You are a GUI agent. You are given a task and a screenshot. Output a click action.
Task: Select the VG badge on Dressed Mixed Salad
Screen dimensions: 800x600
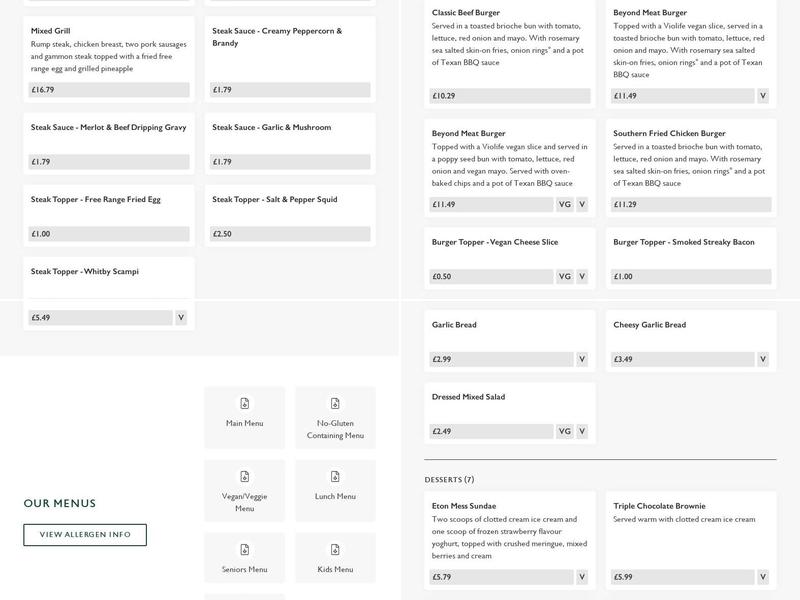point(564,432)
